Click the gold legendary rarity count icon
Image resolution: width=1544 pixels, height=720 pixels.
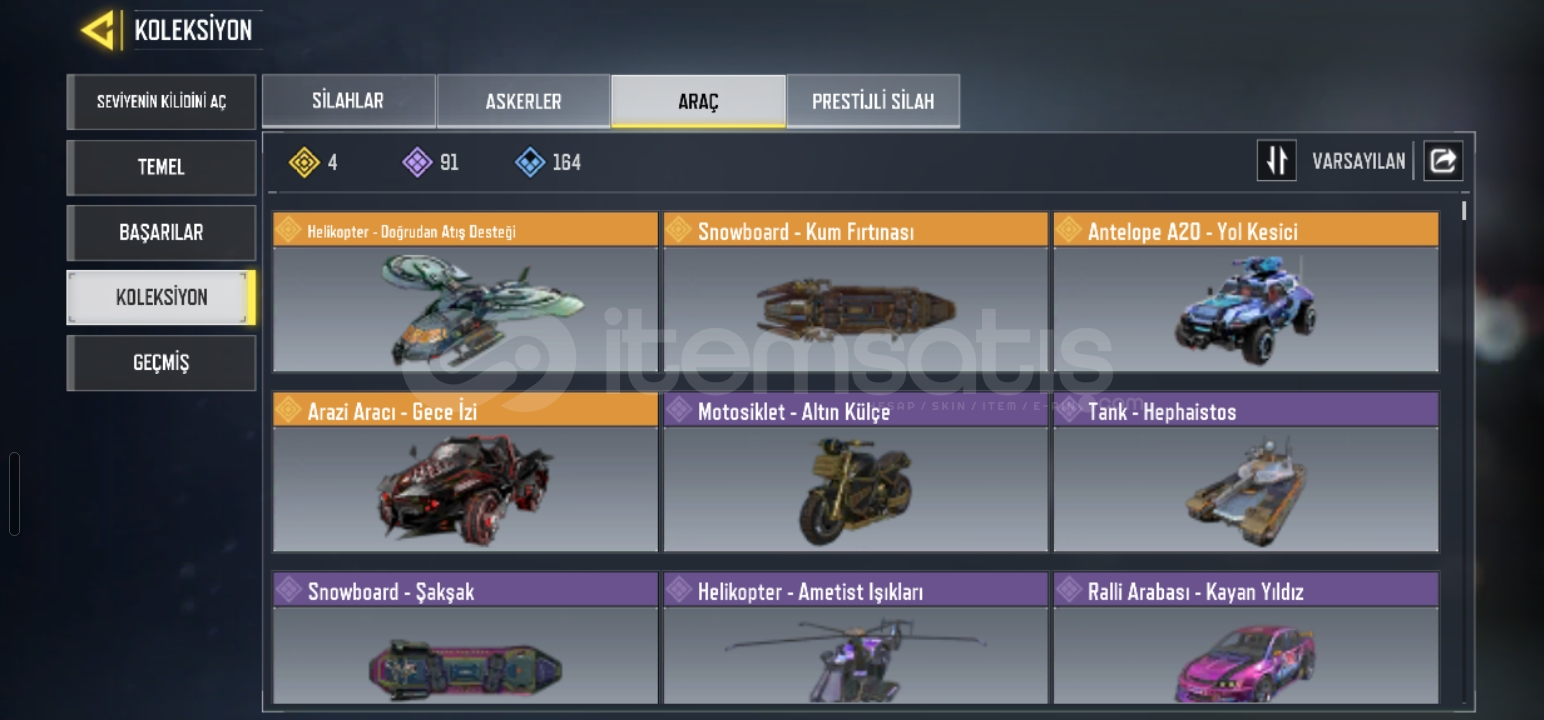pos(304,162)
